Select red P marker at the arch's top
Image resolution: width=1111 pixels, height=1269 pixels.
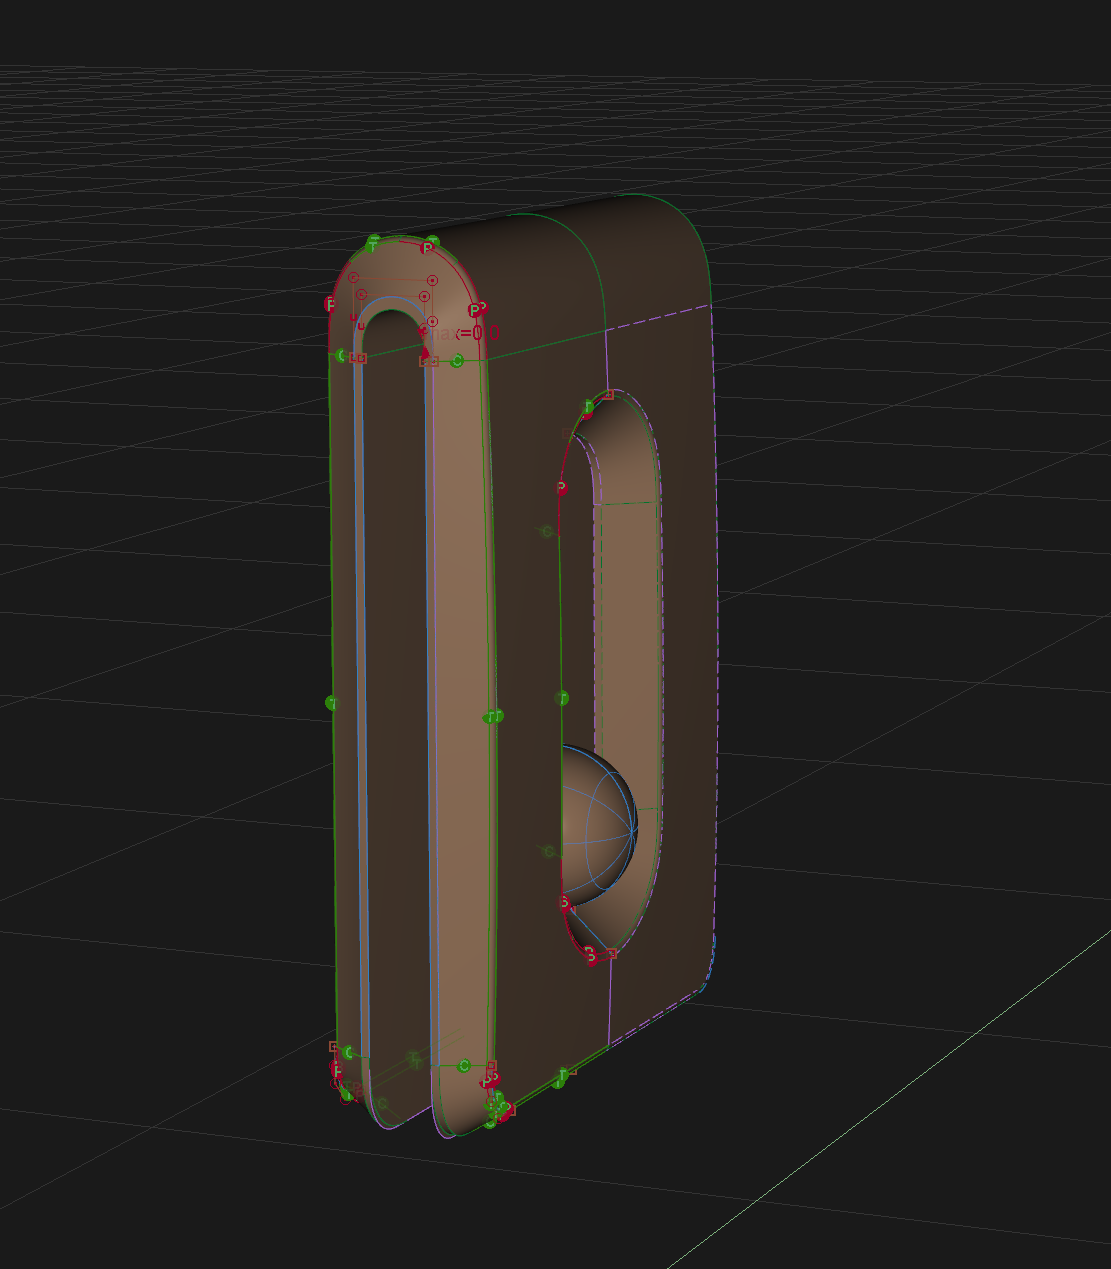(x=428, y=247)
